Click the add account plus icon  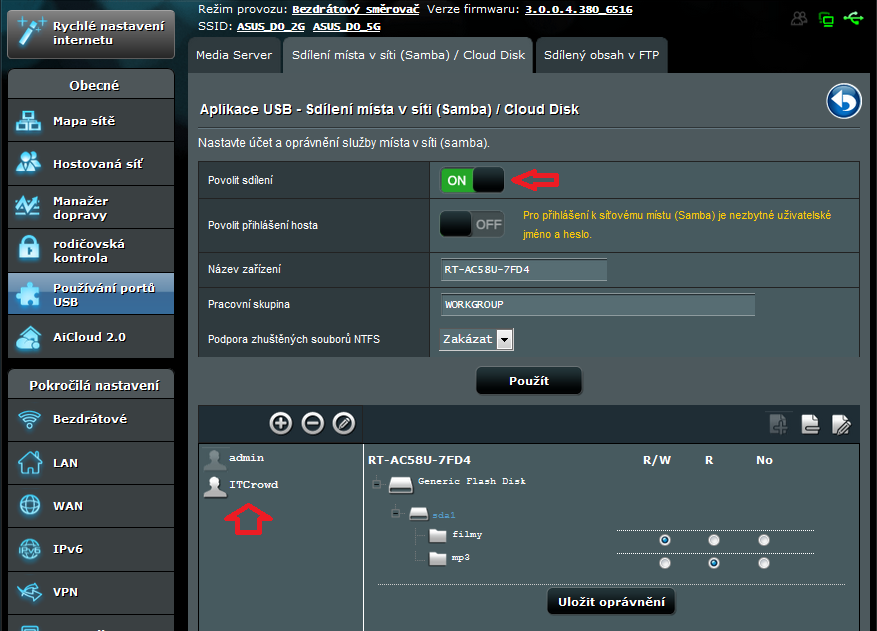tap(281, 423)
